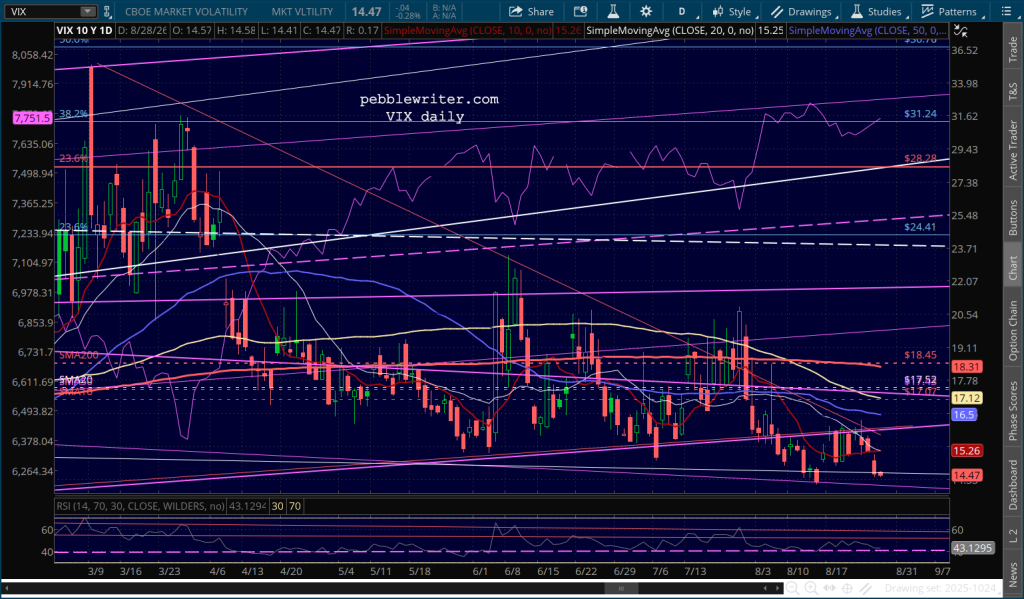The width and height of the screenshot is (1024, 599).
Task: Toggle the collapse arrows icon above the price axis
Action: (961, 30)
